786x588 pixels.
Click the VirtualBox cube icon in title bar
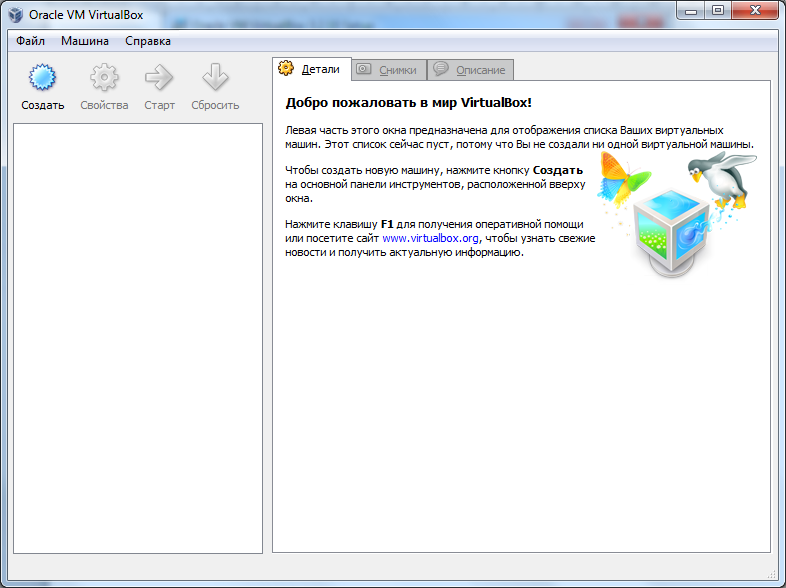[x=16, y=15]
